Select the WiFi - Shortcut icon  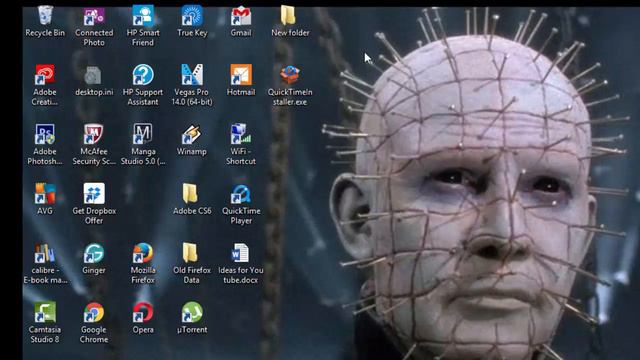(241, 134)
